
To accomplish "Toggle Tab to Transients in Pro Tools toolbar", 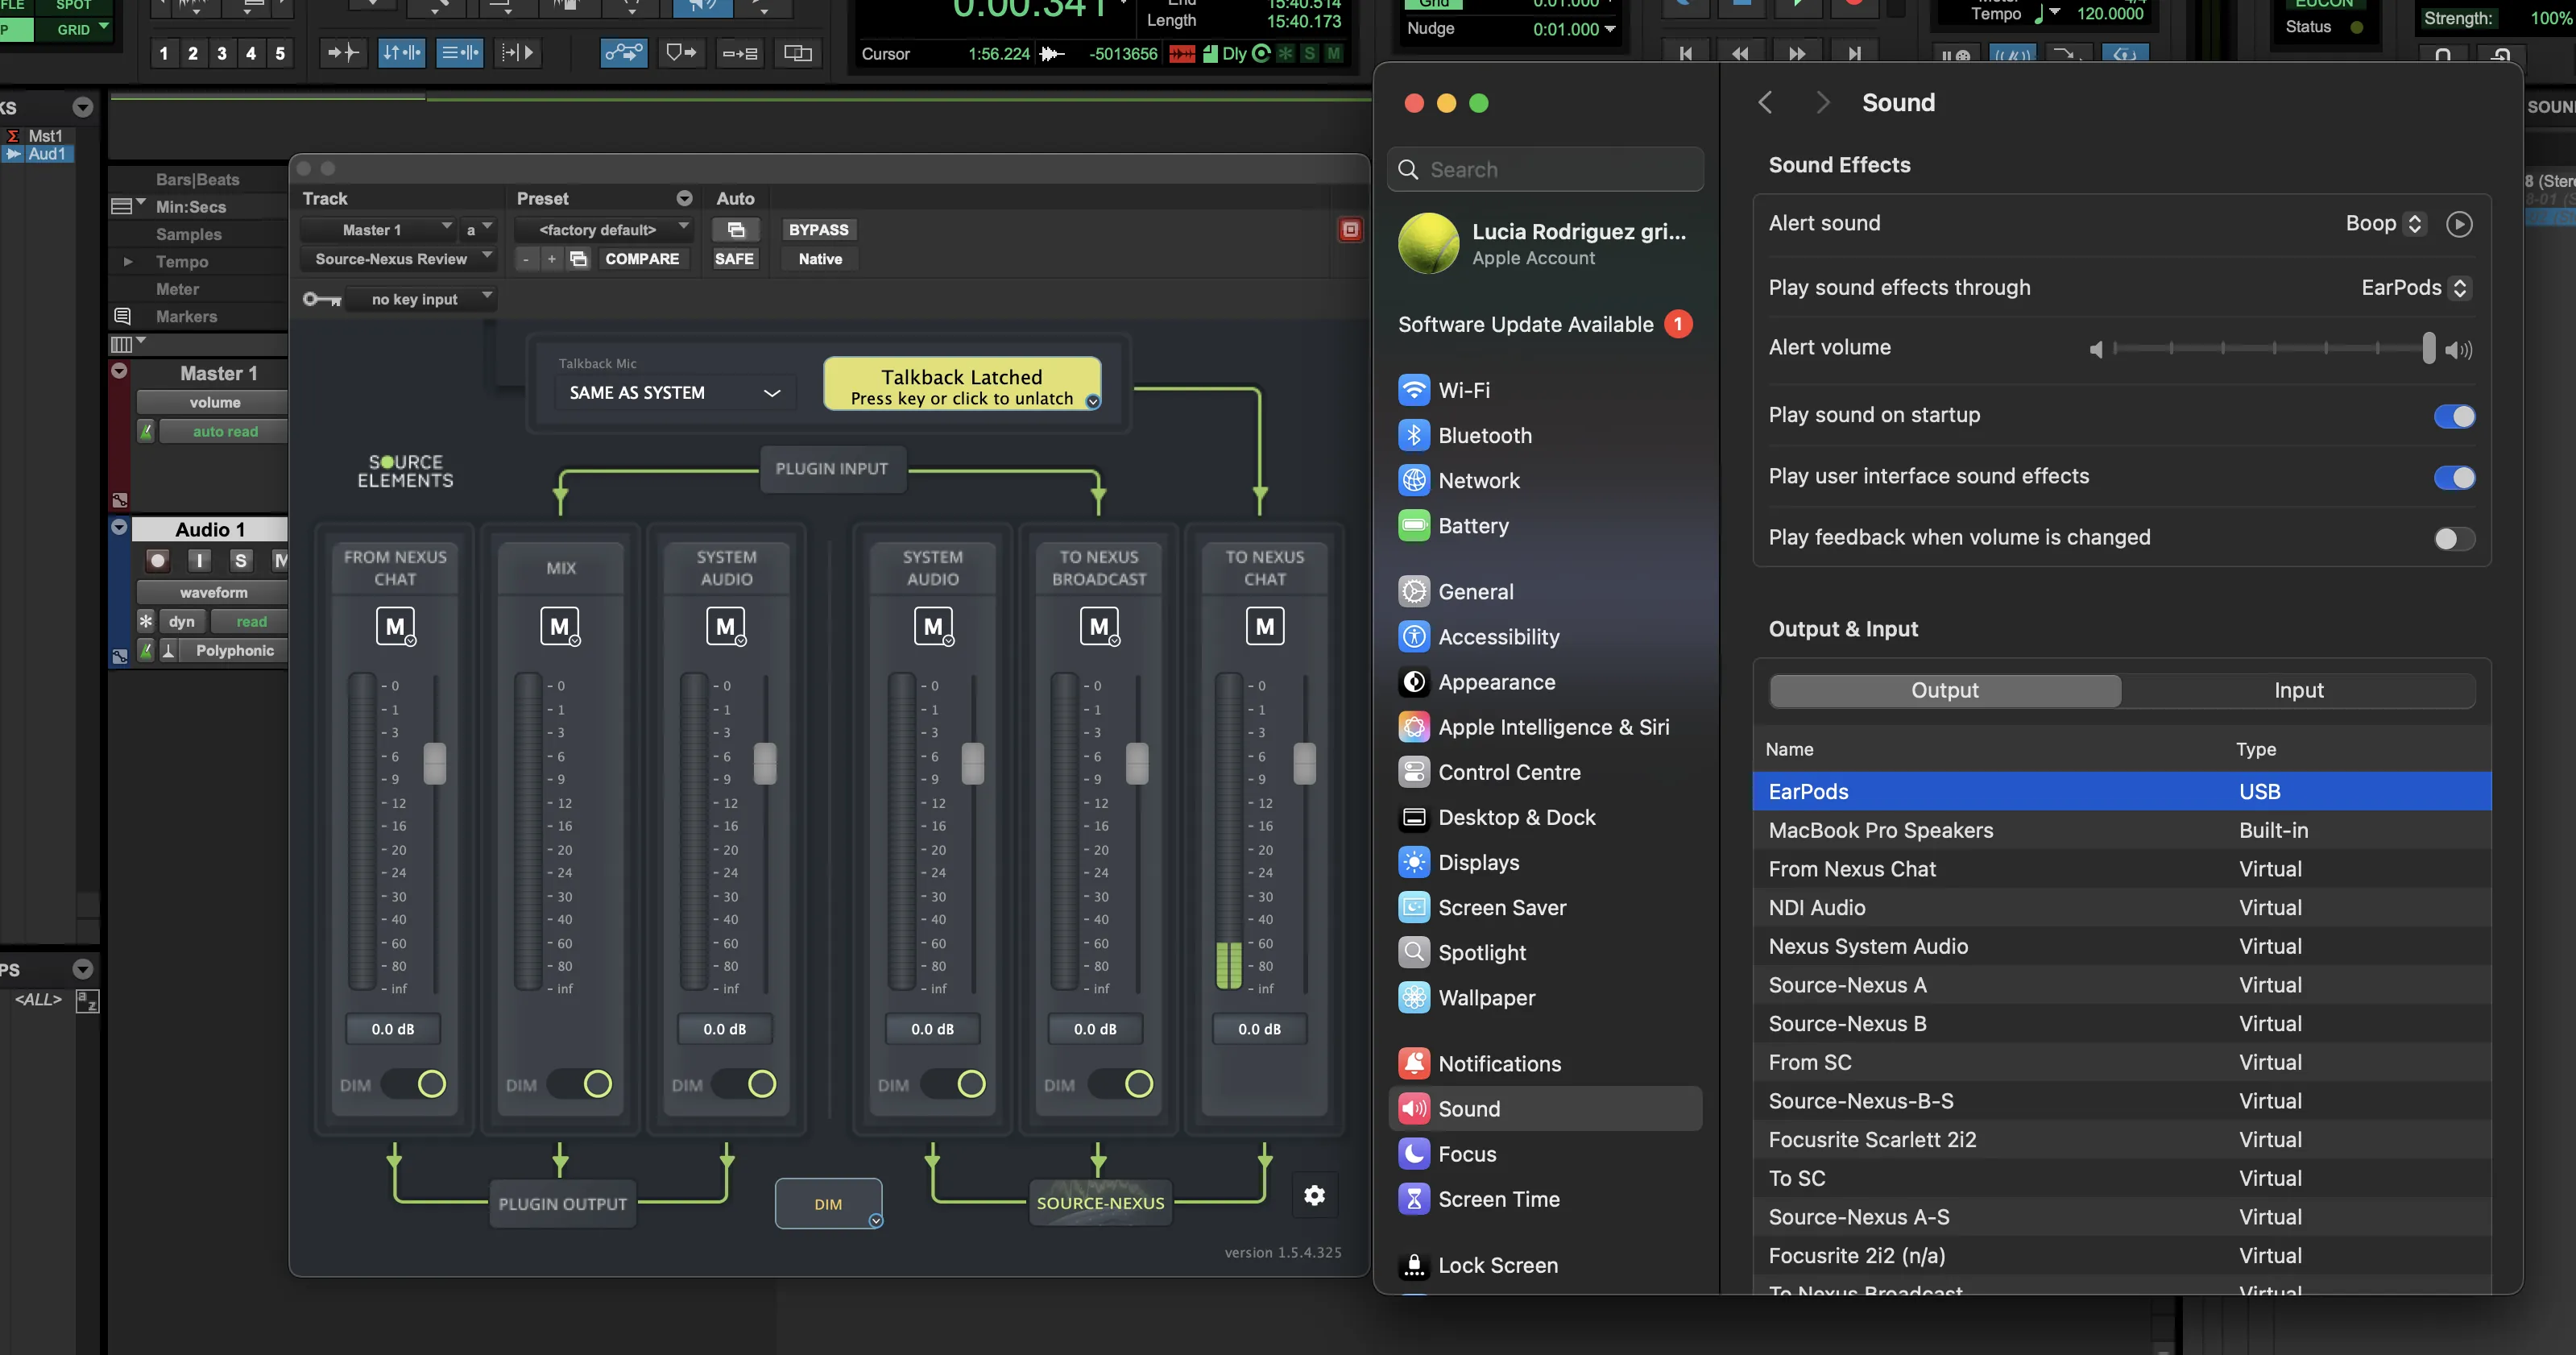I will [343, 53].
